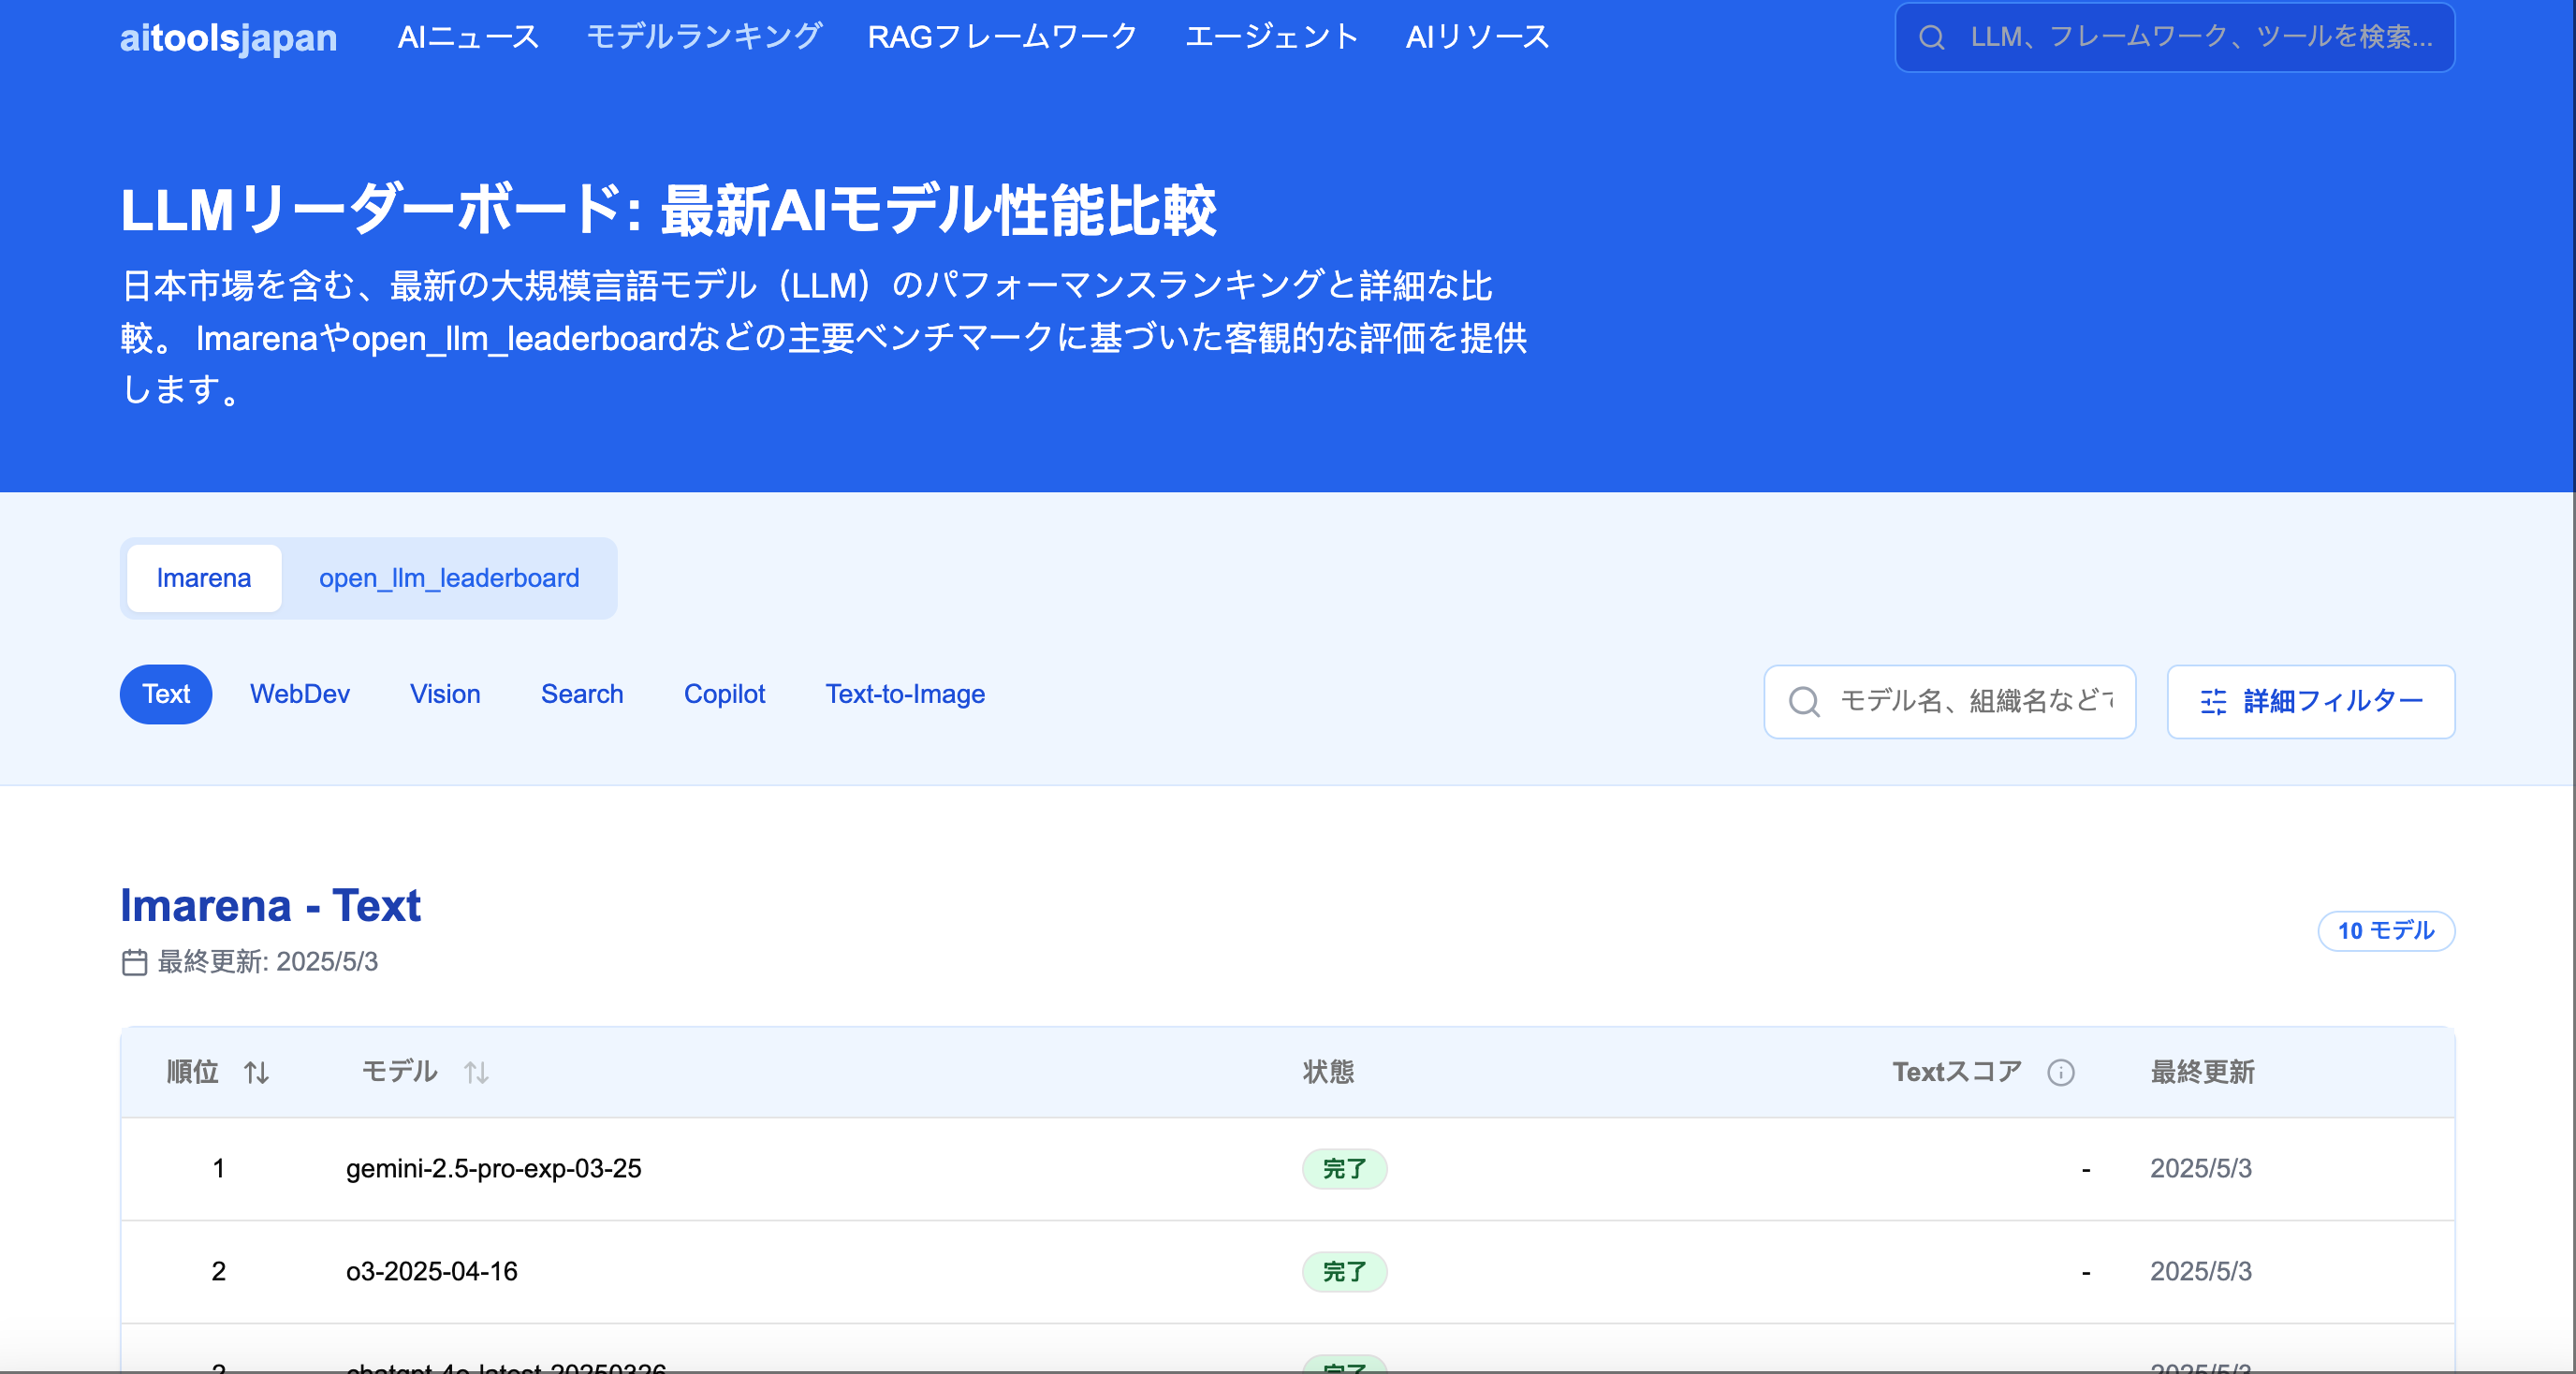Select the Text-to-Image category
This screenshot has height=1374, width=2576.
(905, 694)
